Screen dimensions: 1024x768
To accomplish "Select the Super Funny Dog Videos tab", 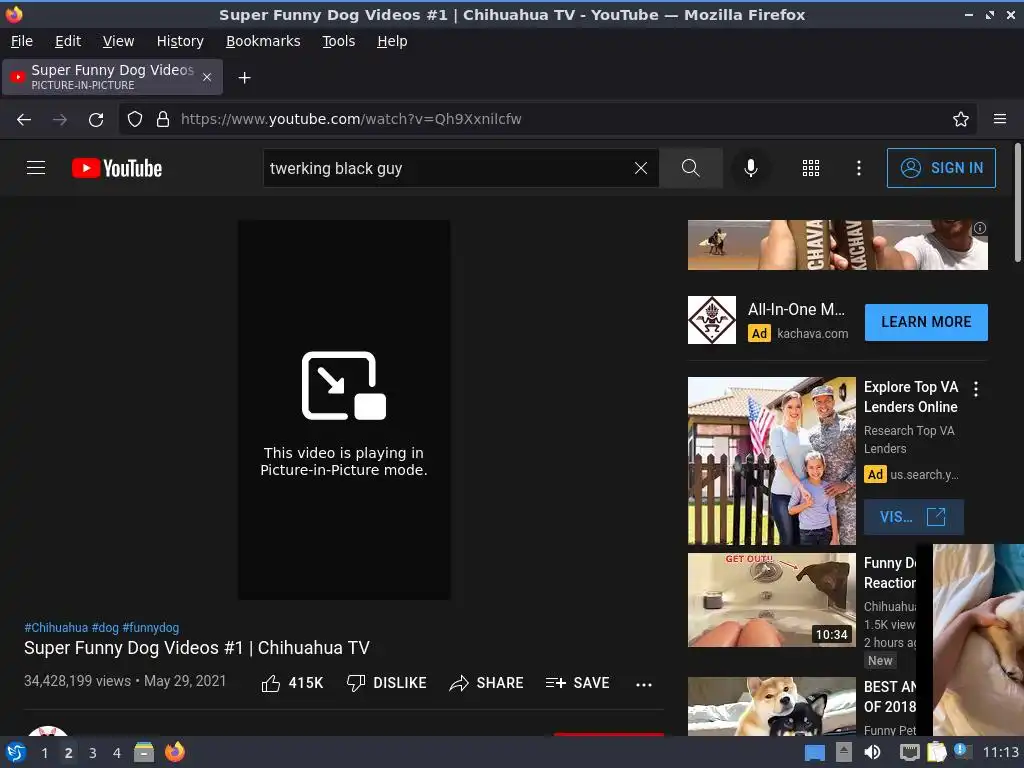I will 112,77.
